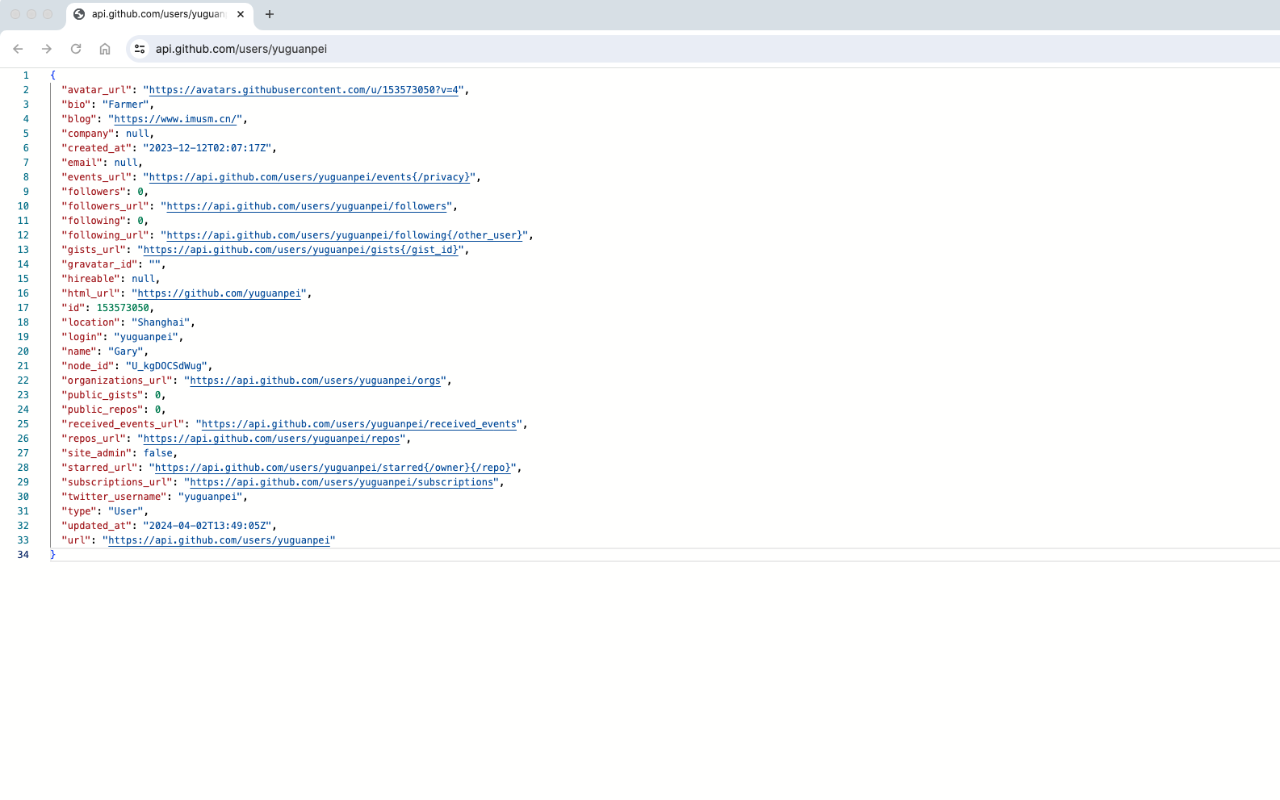
Task: Reload the page with the refresh icon
Action: [x=76, y=49]
